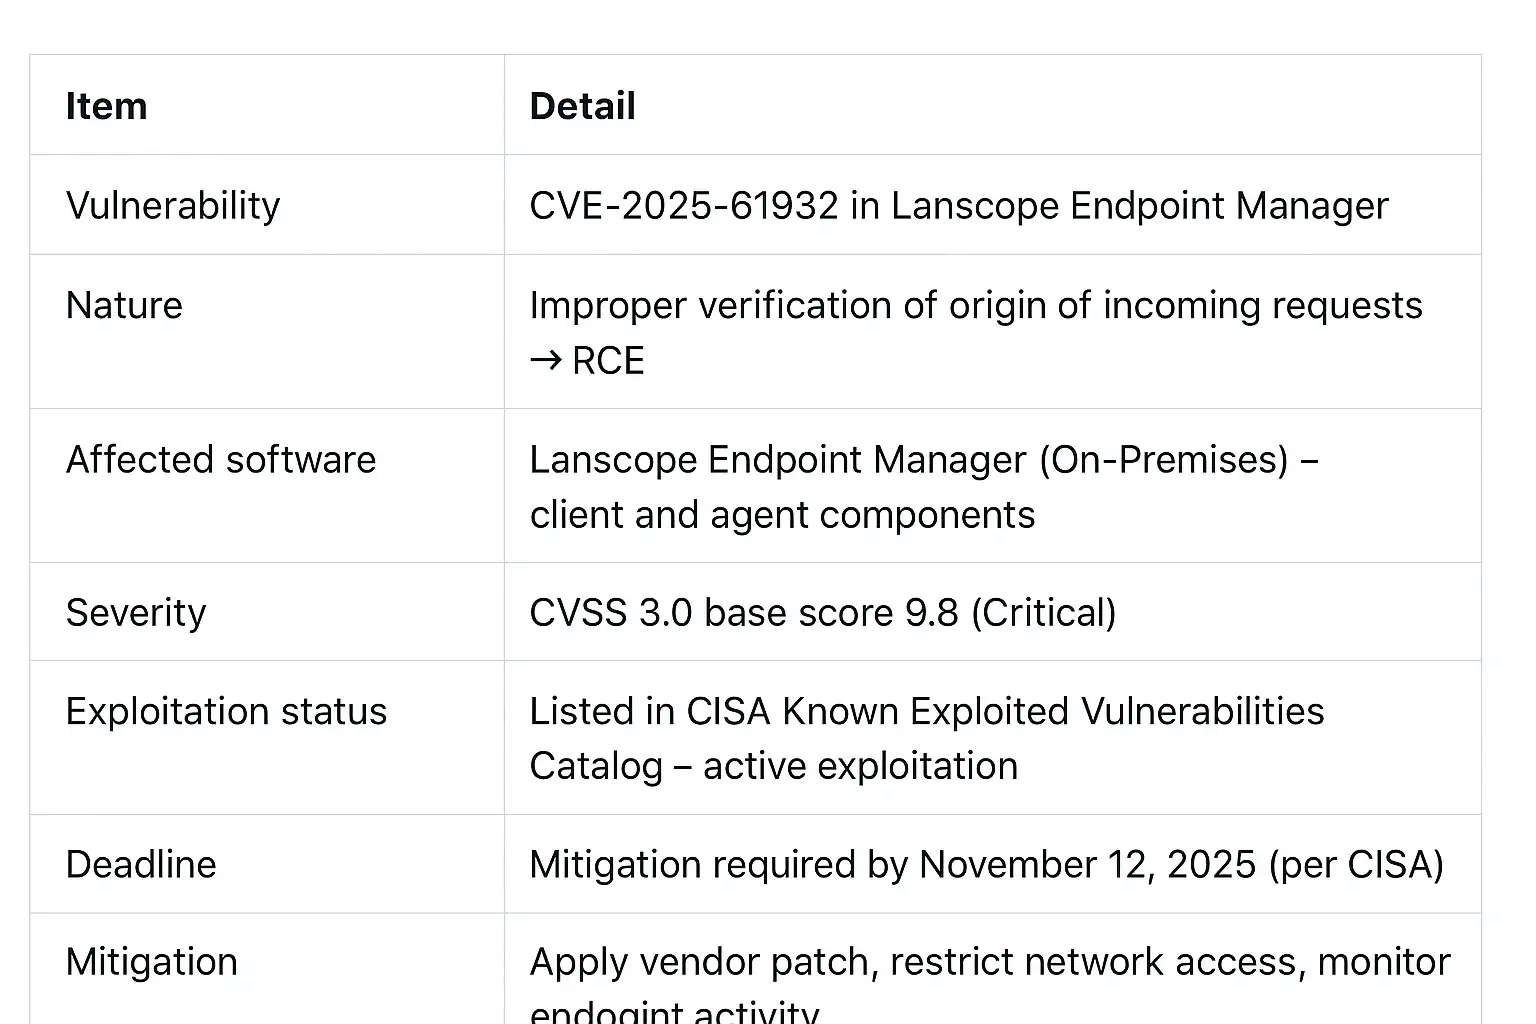Select the 'Affected software' row label
Screen dimensions: 1536x1024
pyautogui.click(x=220, y=460)
